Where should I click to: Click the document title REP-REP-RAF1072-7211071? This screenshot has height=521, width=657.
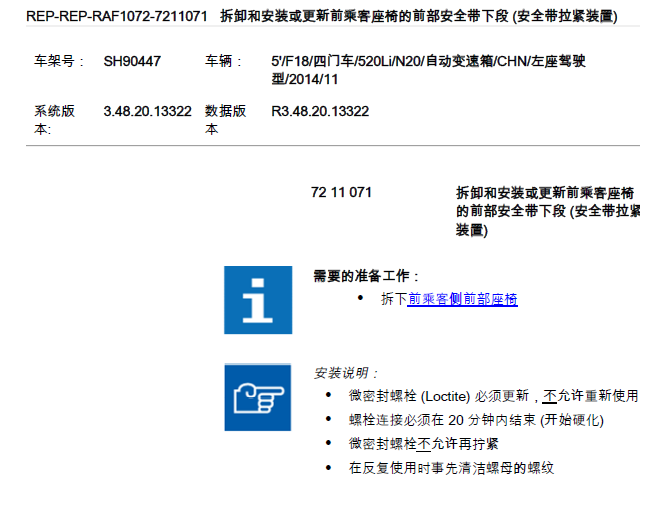pos(117,16)
